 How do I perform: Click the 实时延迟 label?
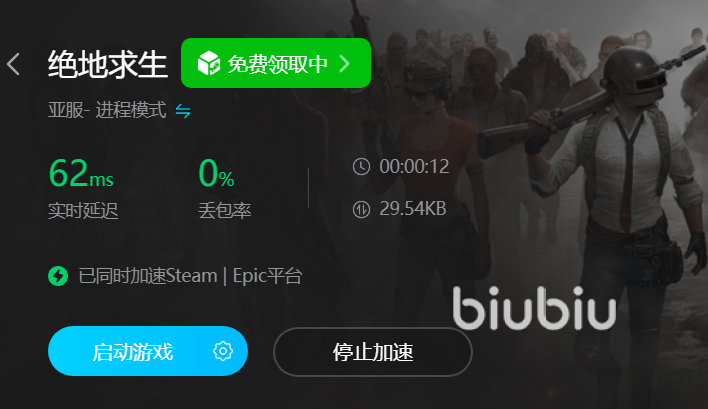pyautogui.click(x=83, y=210)
